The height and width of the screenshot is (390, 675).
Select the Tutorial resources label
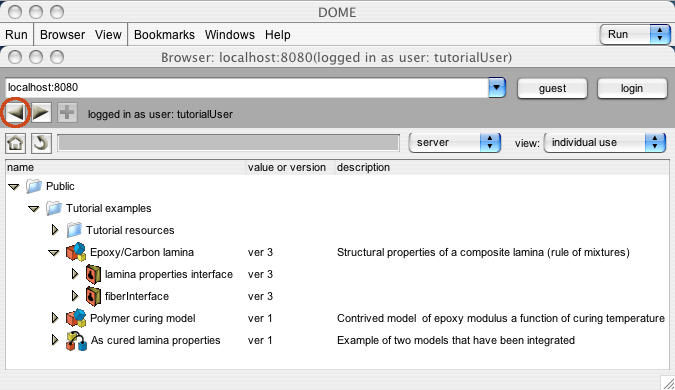pyautogui.click(x=130, y=230)
